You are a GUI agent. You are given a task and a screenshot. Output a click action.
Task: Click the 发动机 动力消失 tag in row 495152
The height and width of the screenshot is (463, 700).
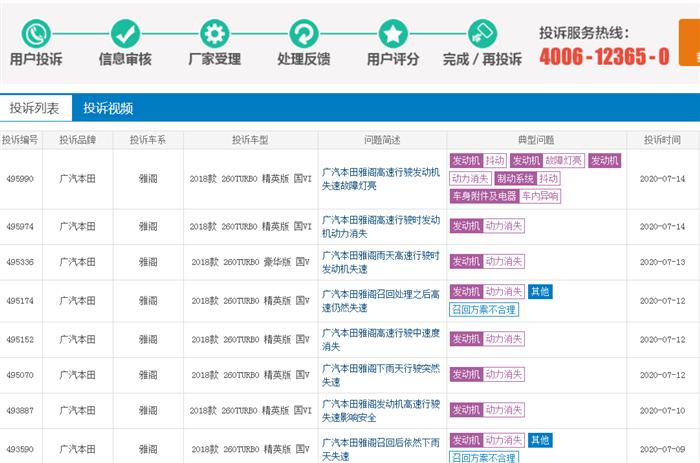click(x=487, y=339)
